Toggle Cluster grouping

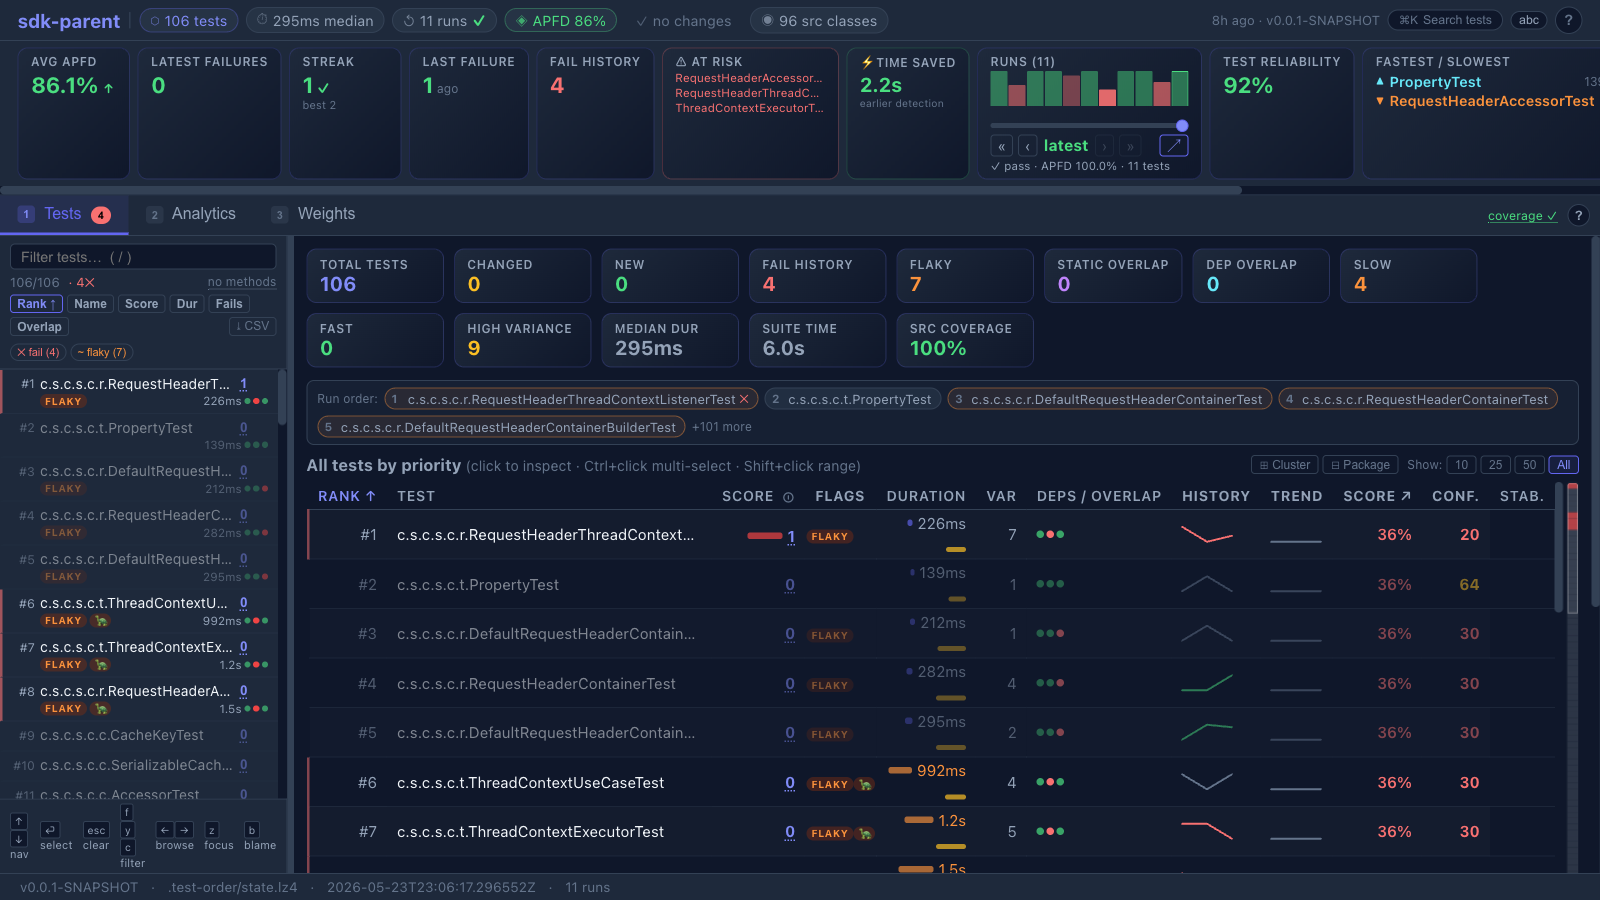pyautogui.click(x=1285, y=465)
